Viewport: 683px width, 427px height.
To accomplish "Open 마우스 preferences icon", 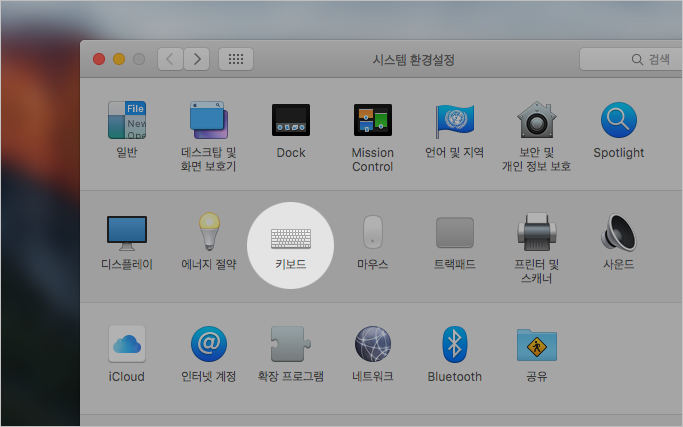I will [x=373, y=232].
